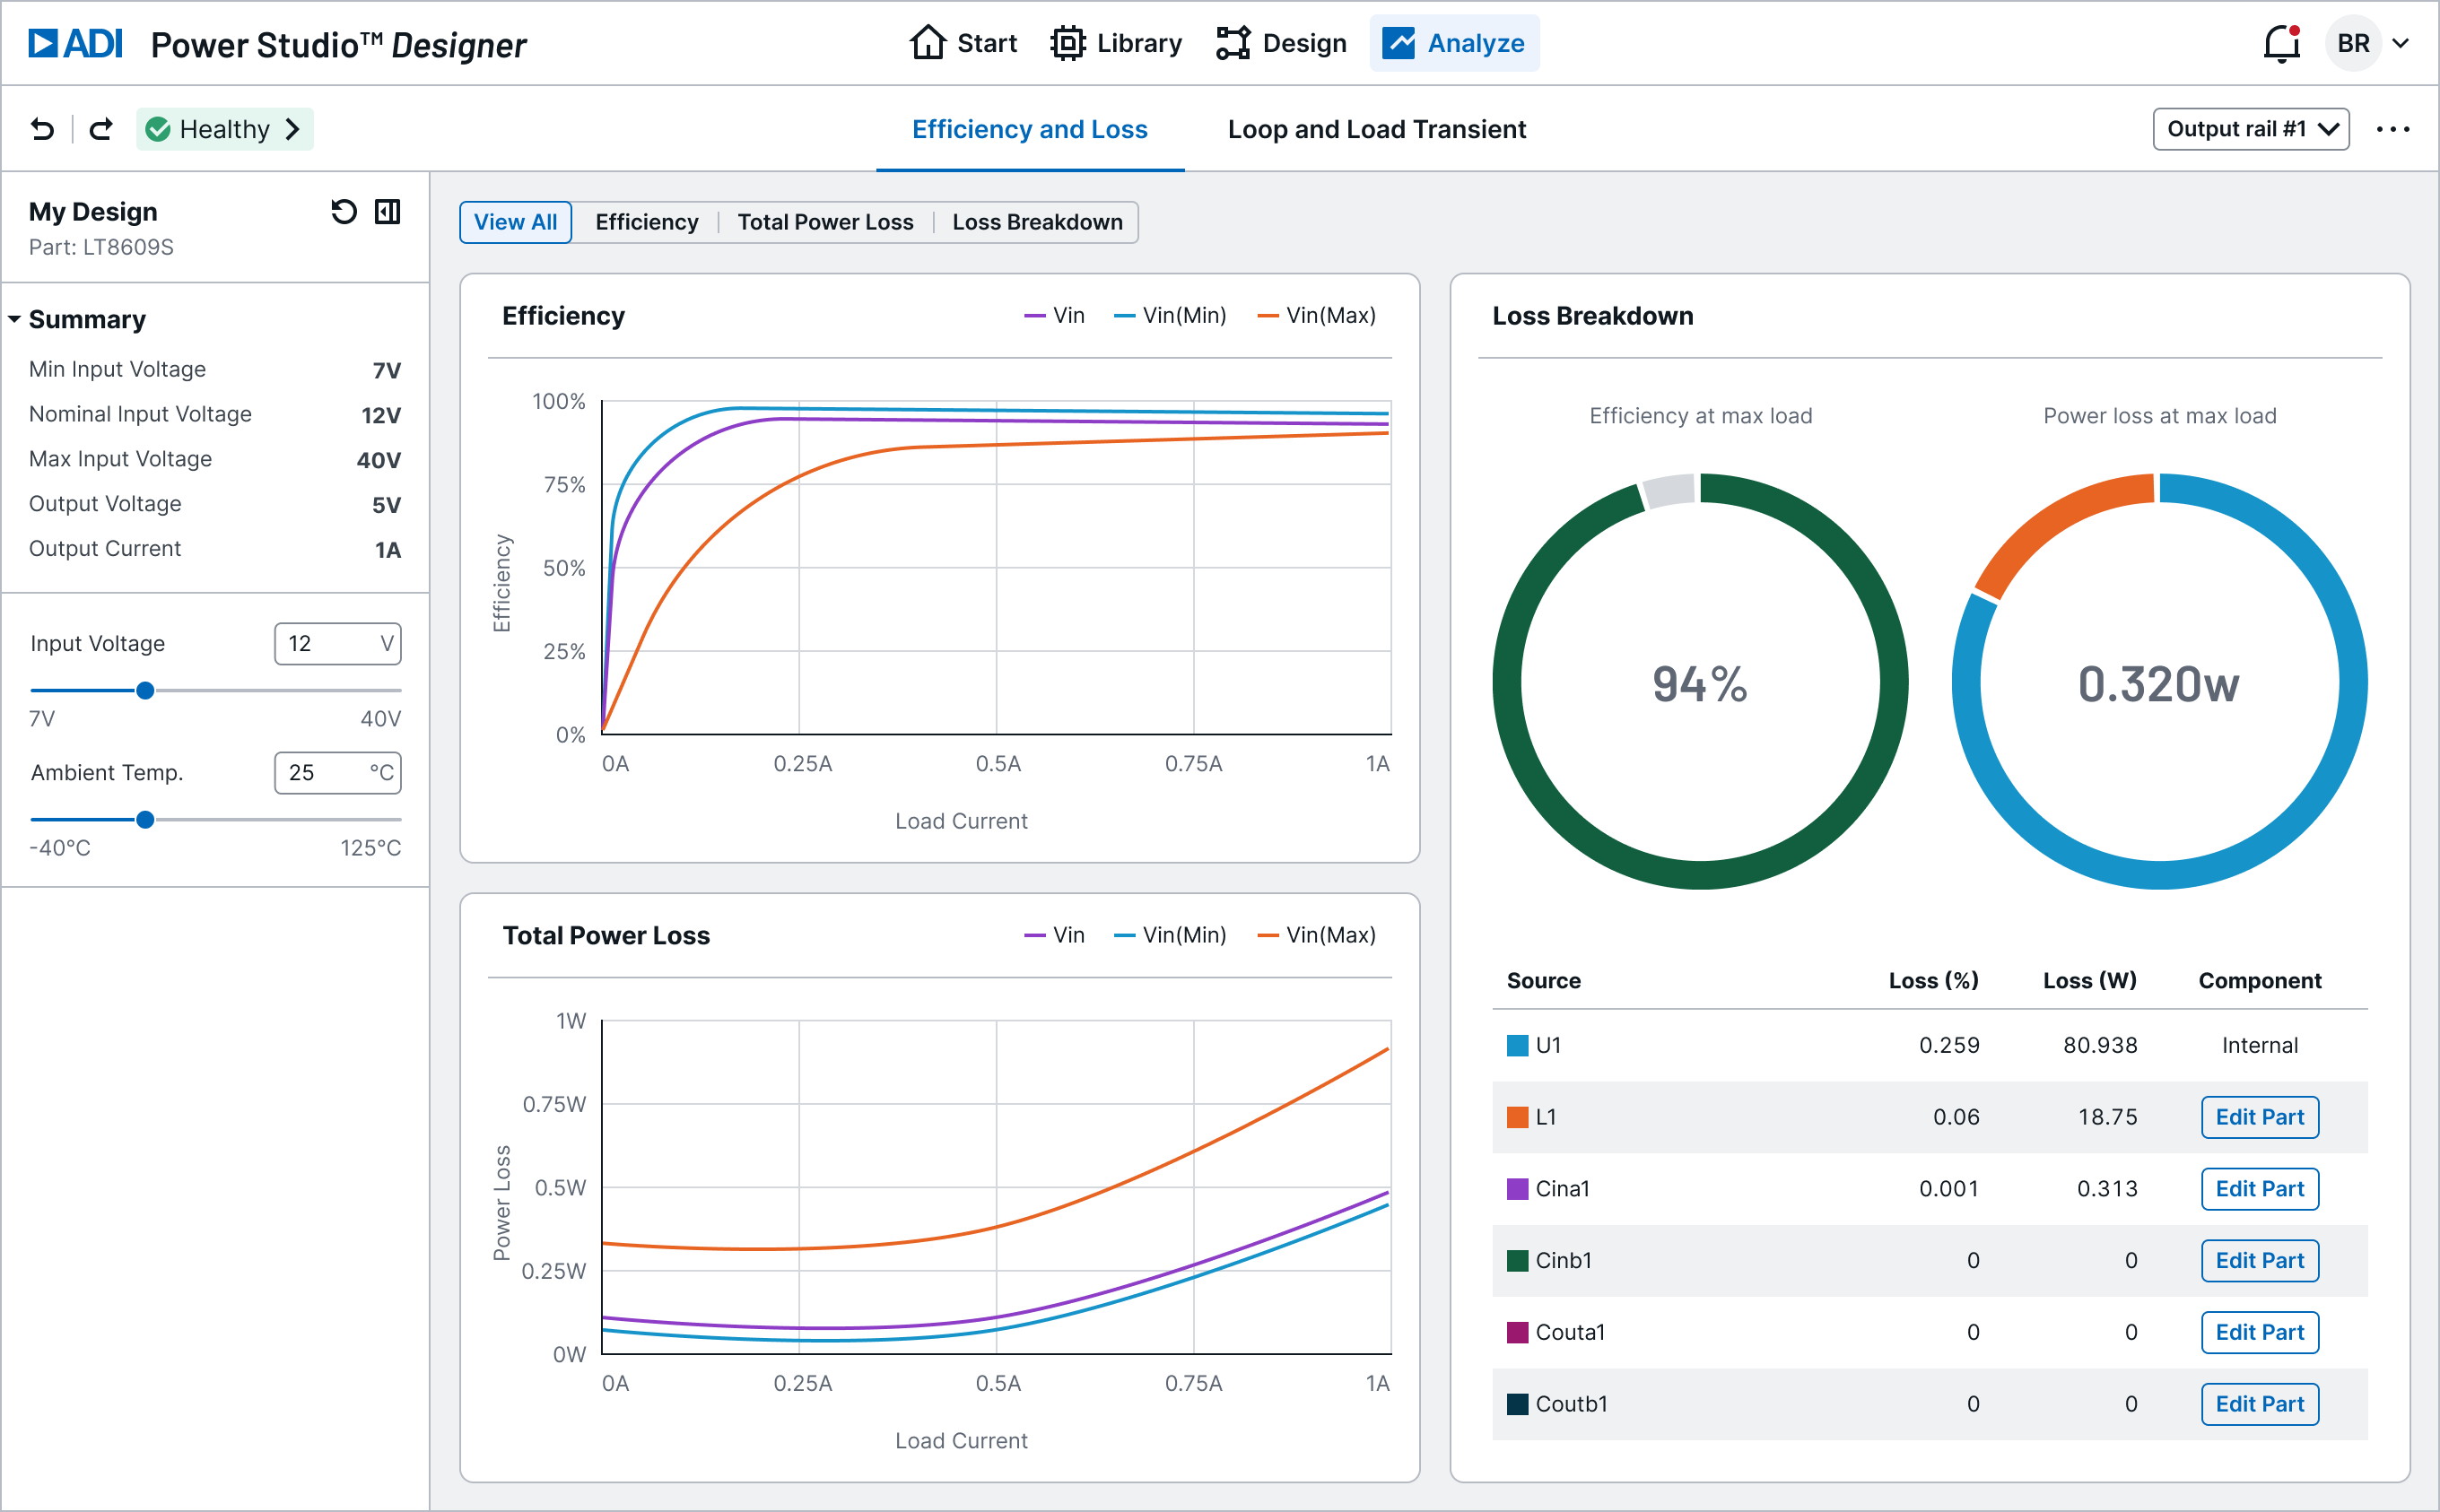
Task: Open the Start page via home icon
Action: tap(928, 43)
